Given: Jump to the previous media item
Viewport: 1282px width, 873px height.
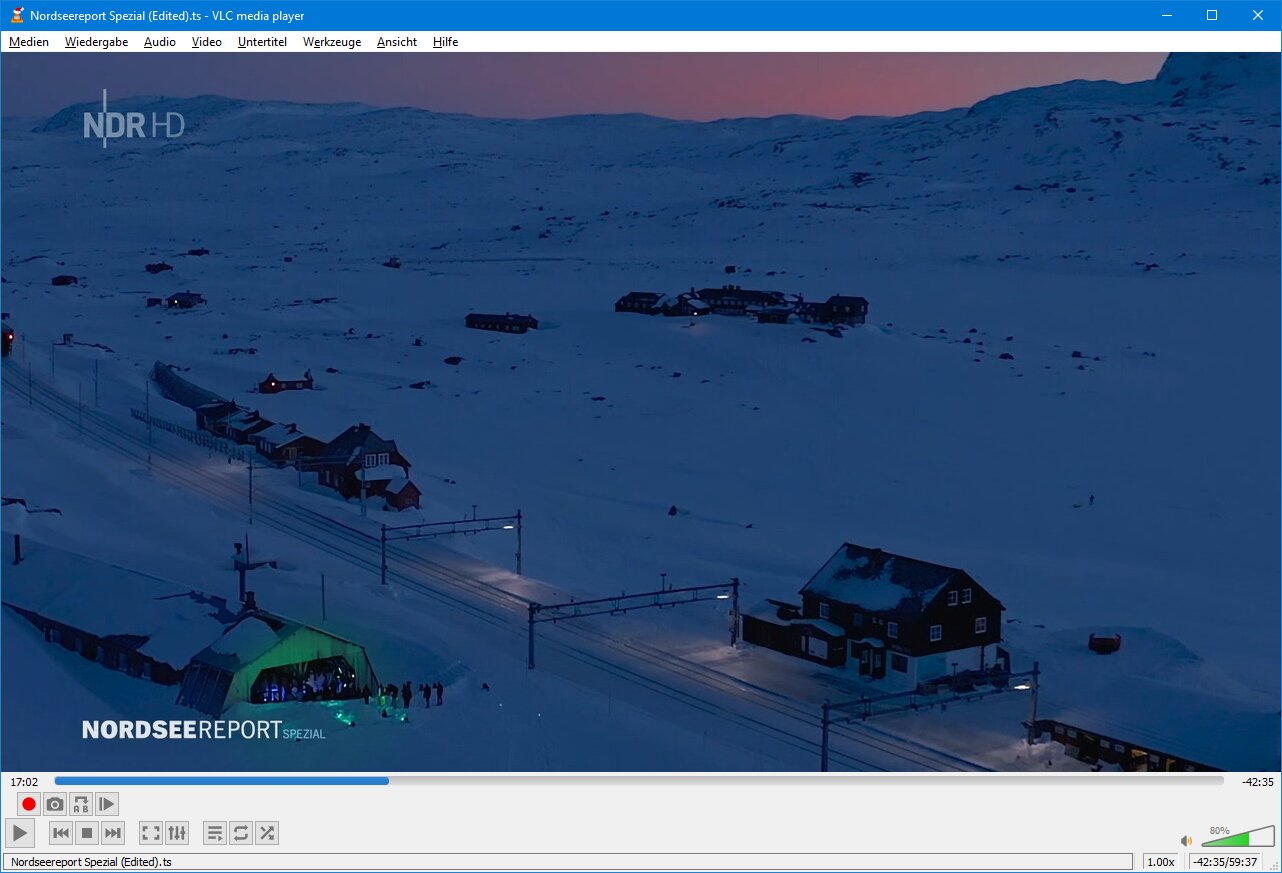Looking at the screenshot, I should 61,833.
